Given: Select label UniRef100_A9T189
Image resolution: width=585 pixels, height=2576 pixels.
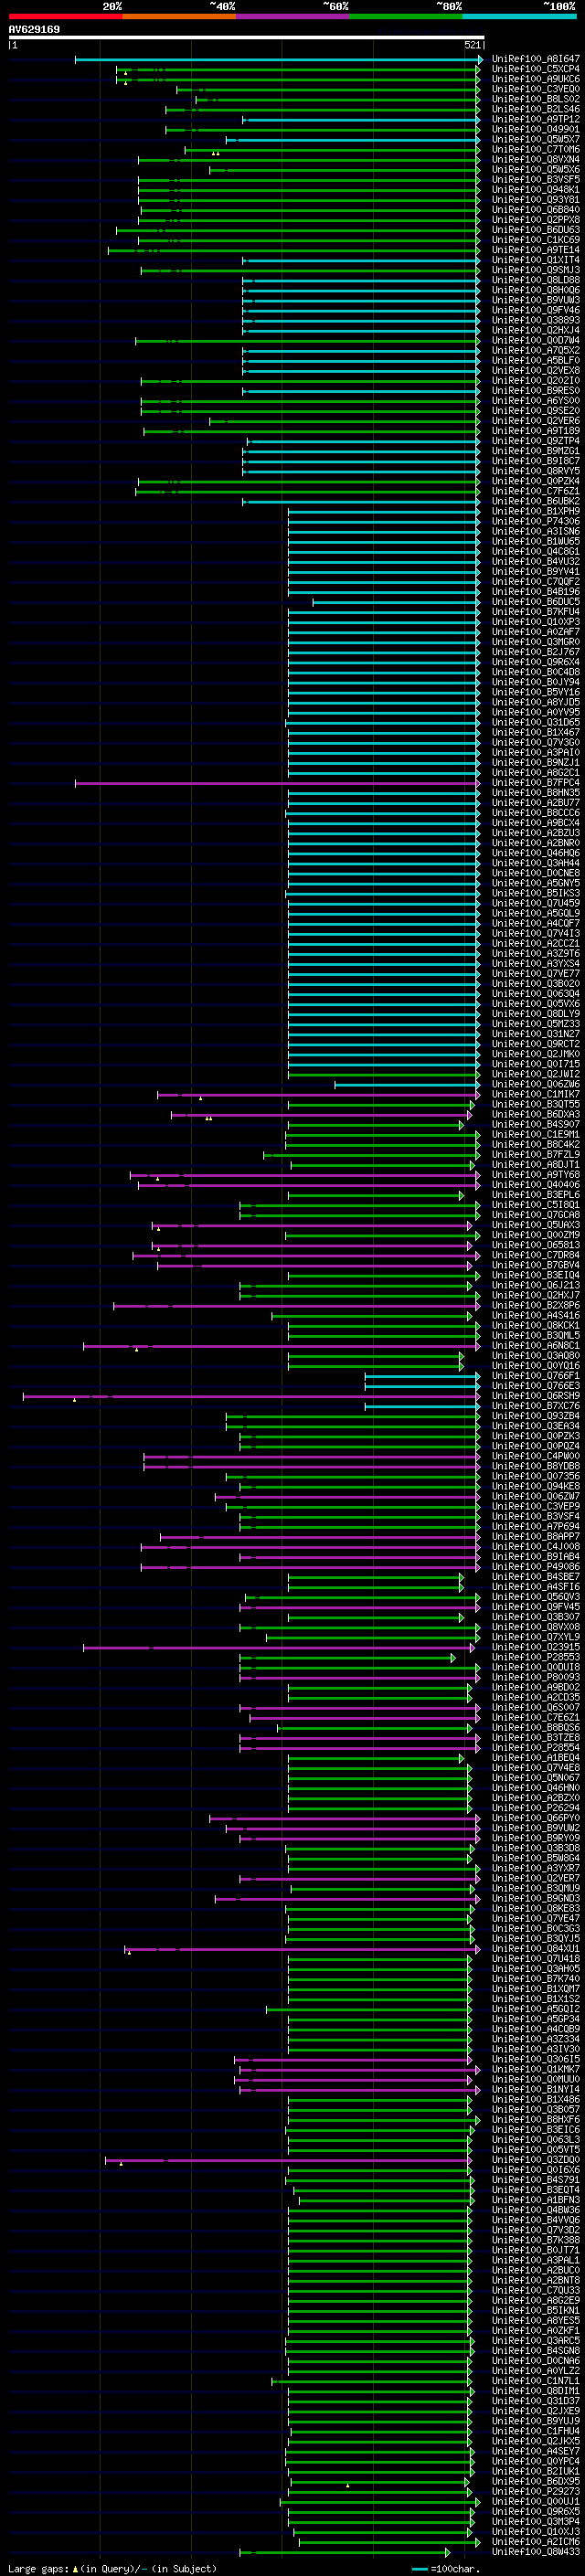Looking at the screenshot, I should tap(535, 431).
